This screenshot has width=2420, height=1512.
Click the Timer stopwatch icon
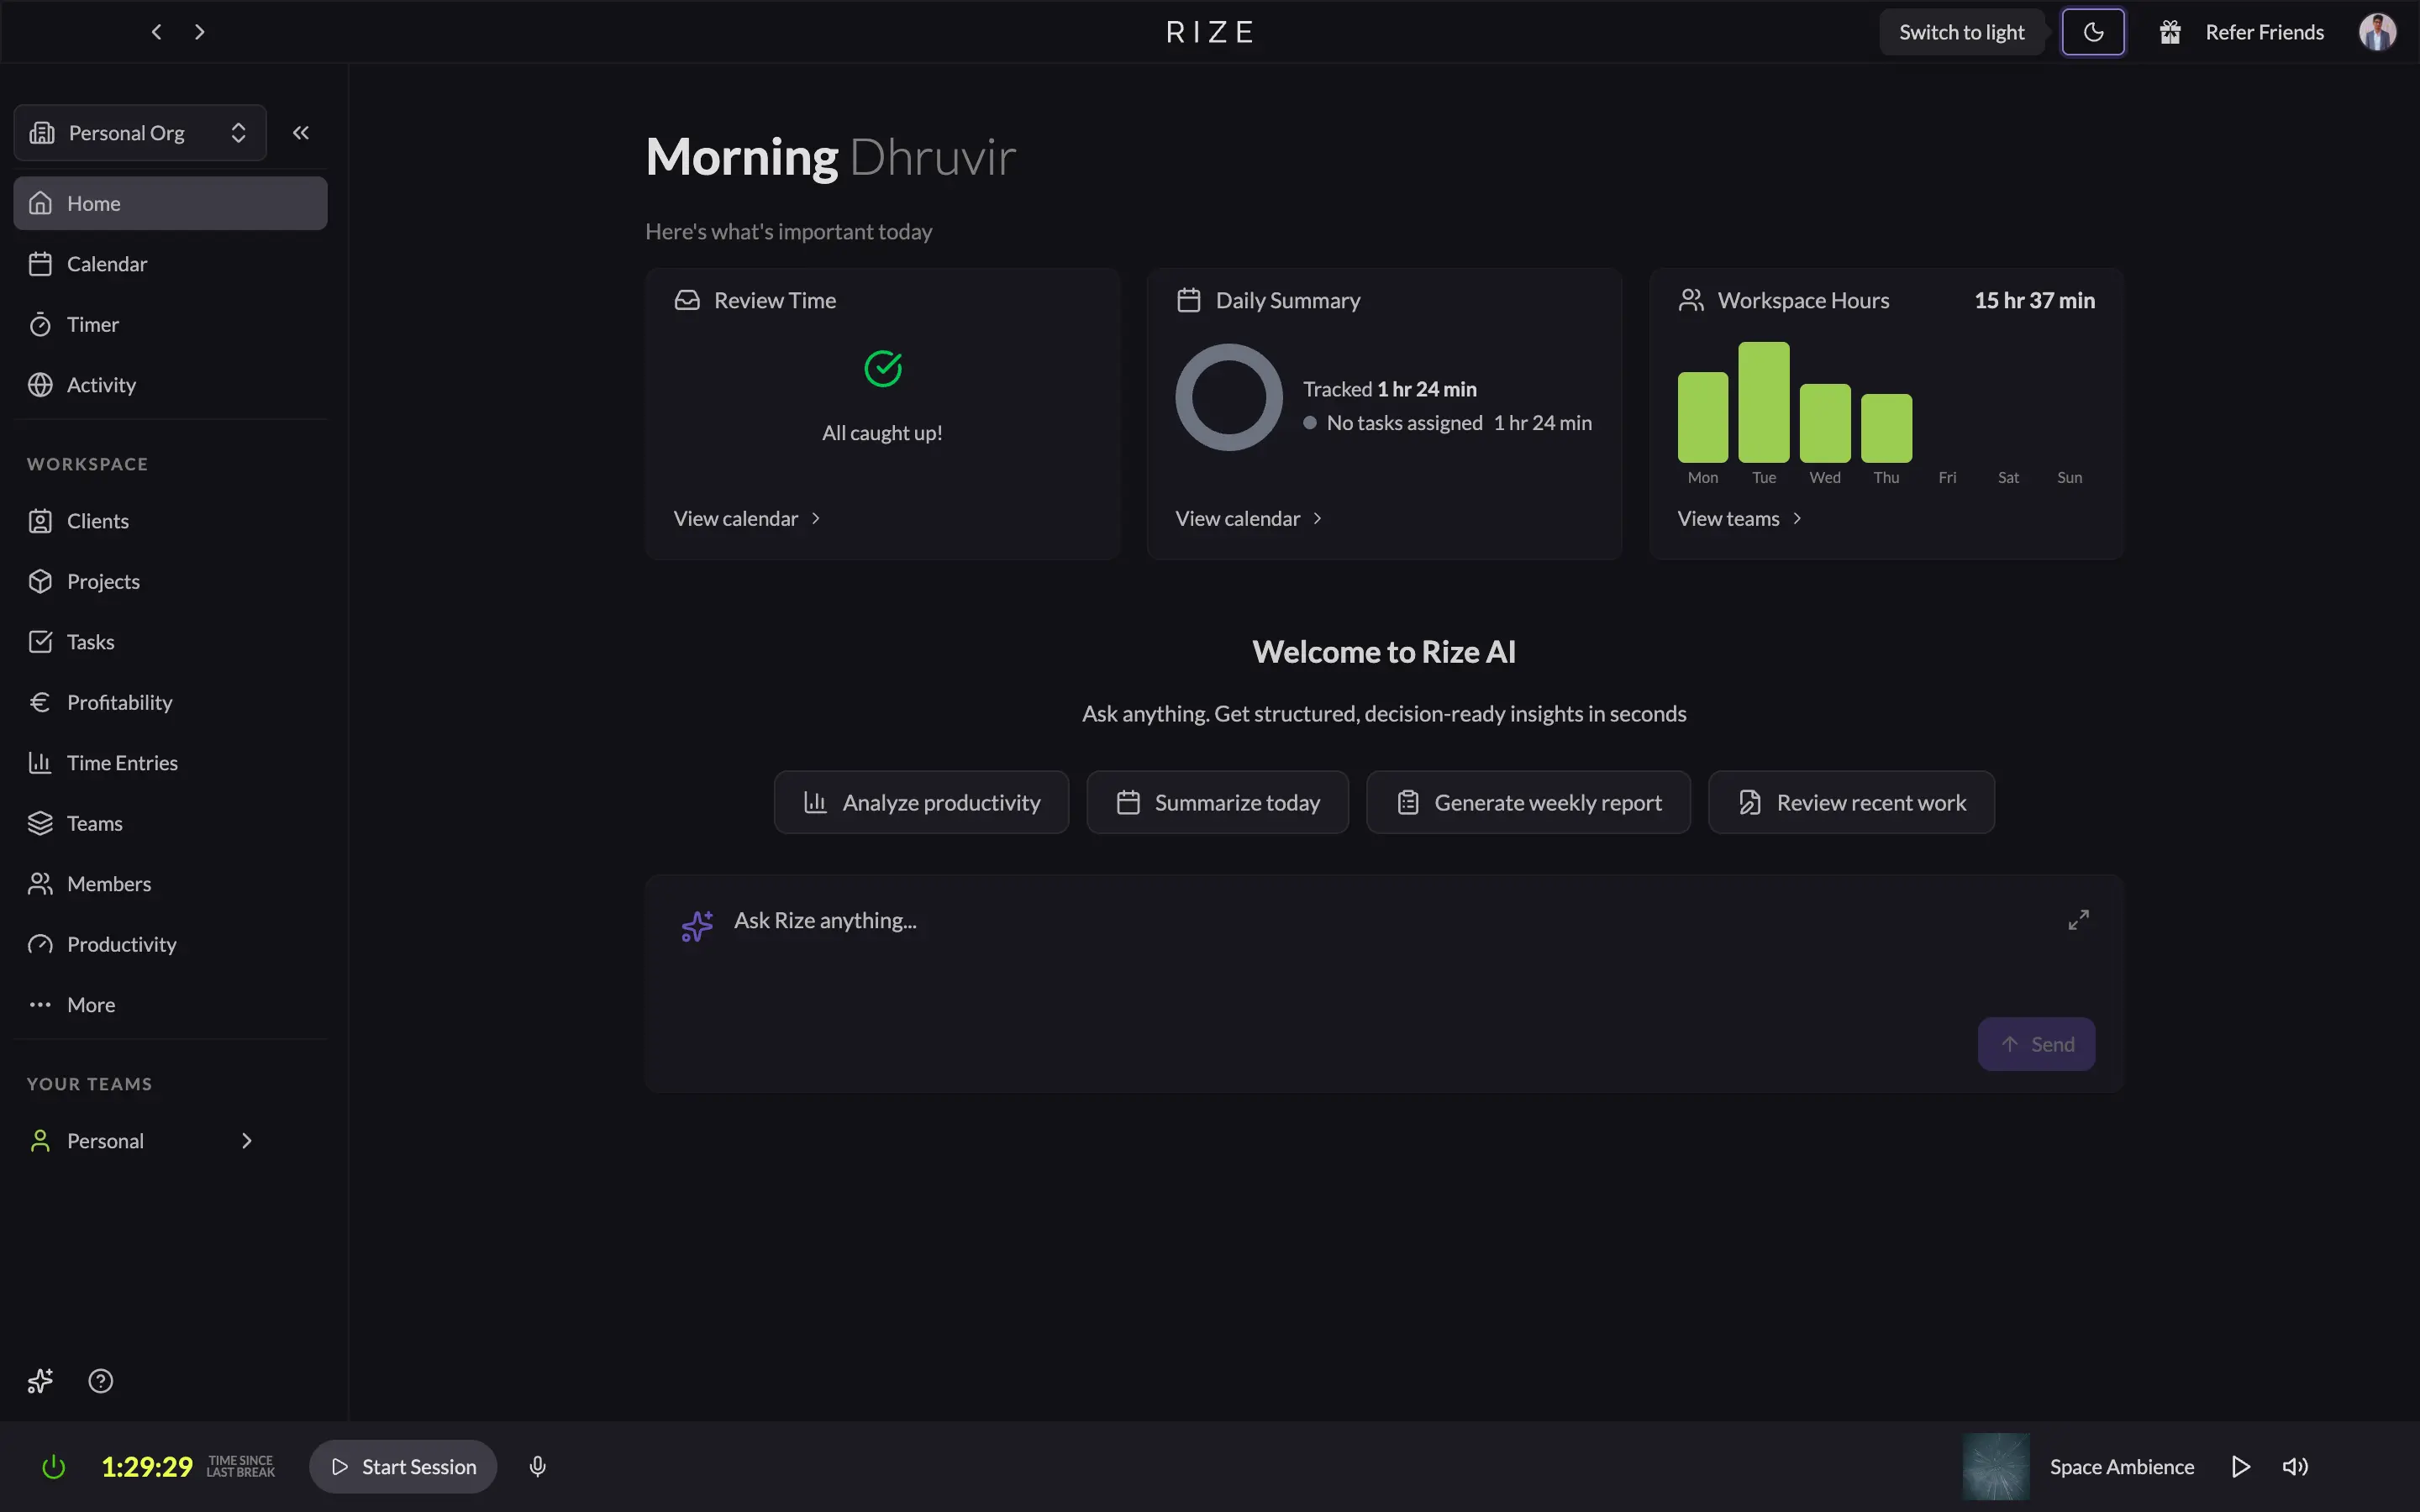click(40, 324)
